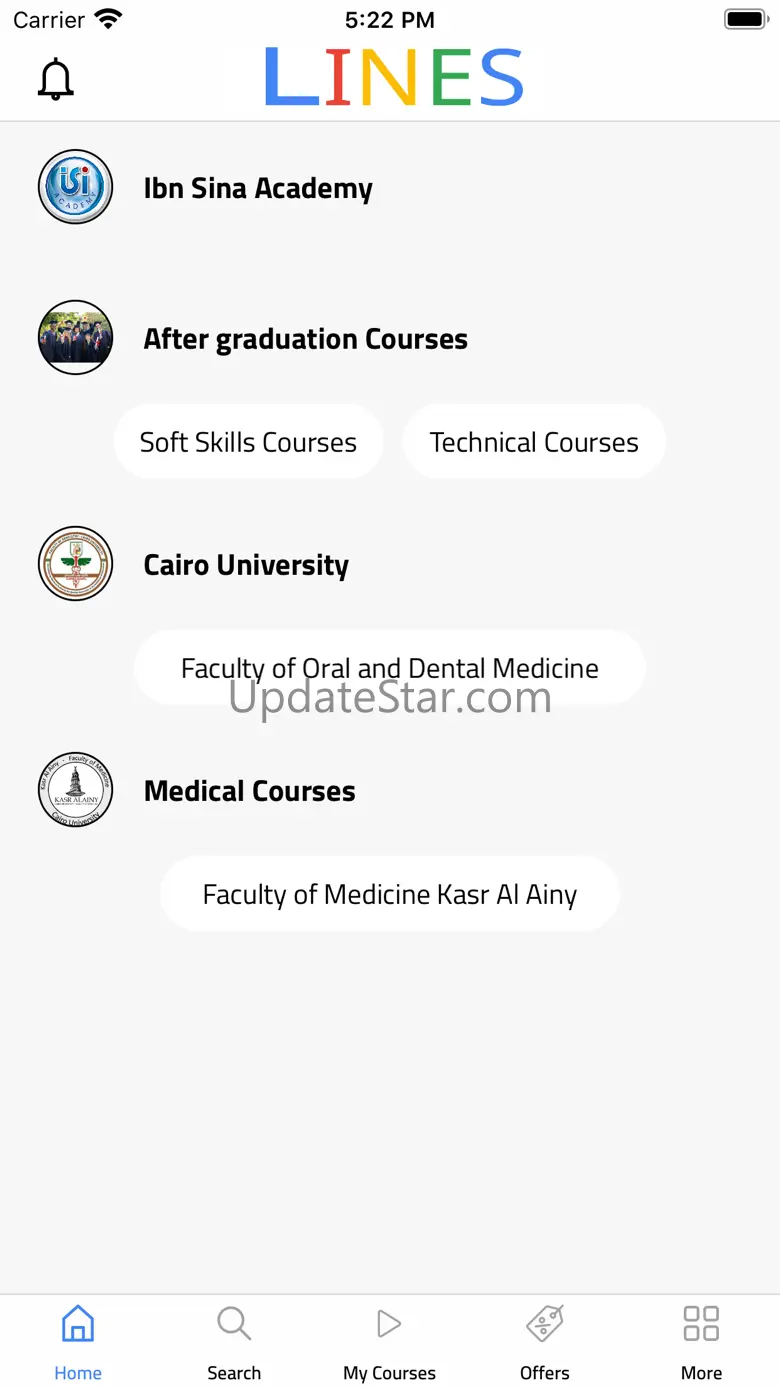The image size is (780, 1387).
Task: Select the Cairo University emblem
Action: pos(76,564)
